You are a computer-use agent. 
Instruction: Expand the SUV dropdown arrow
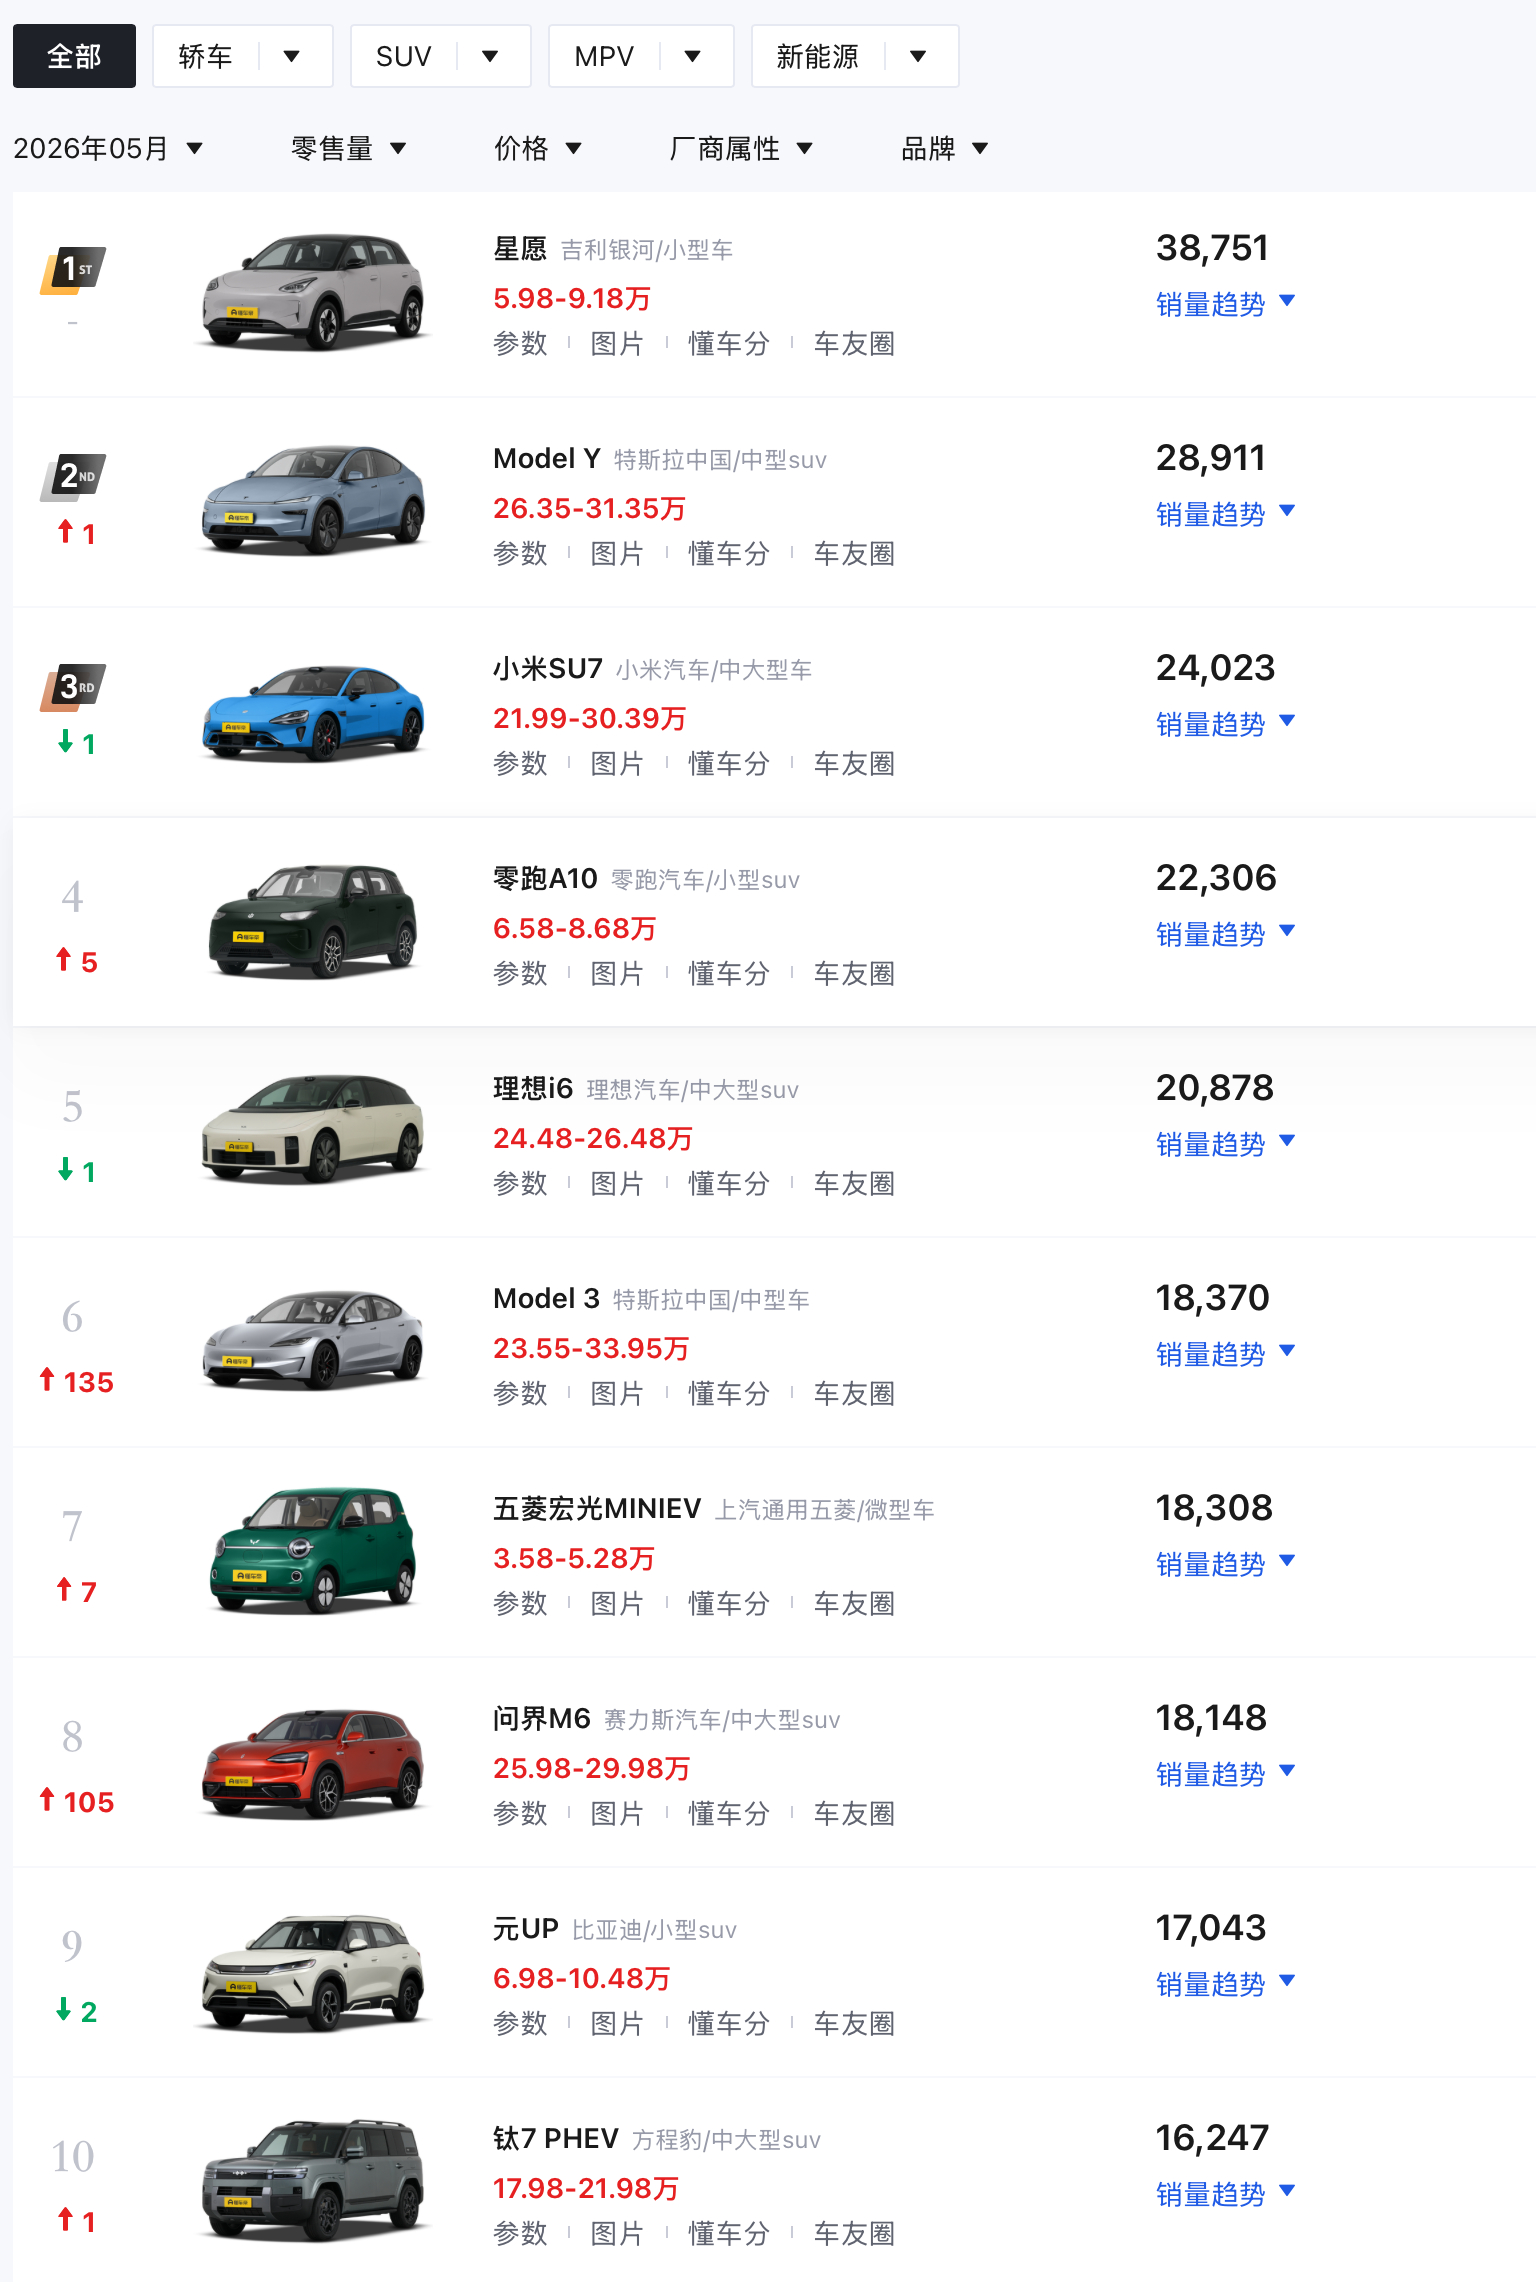tap(490, 56)
